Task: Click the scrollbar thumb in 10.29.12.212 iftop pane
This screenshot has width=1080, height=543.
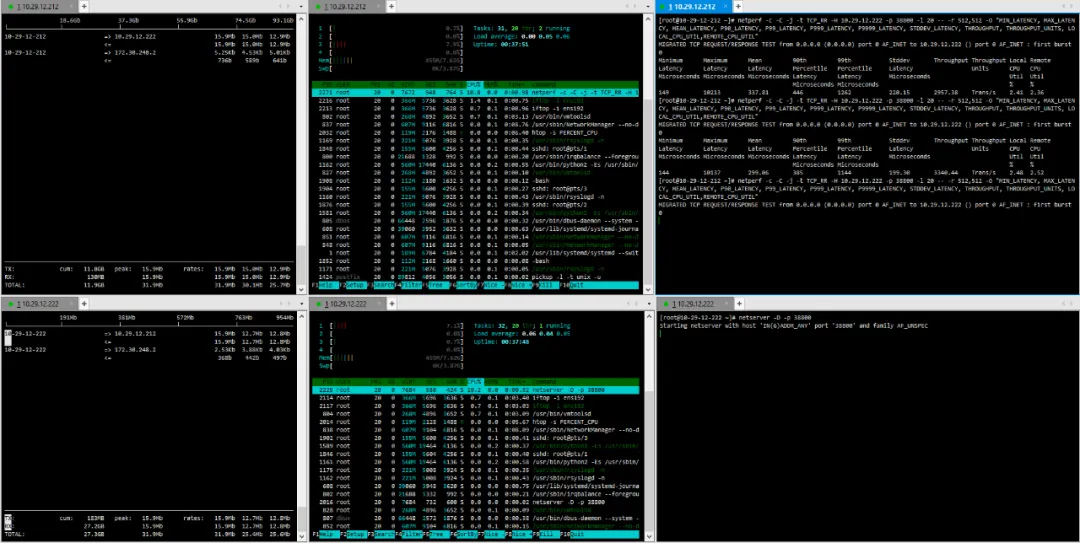Action: coord(301,265)
